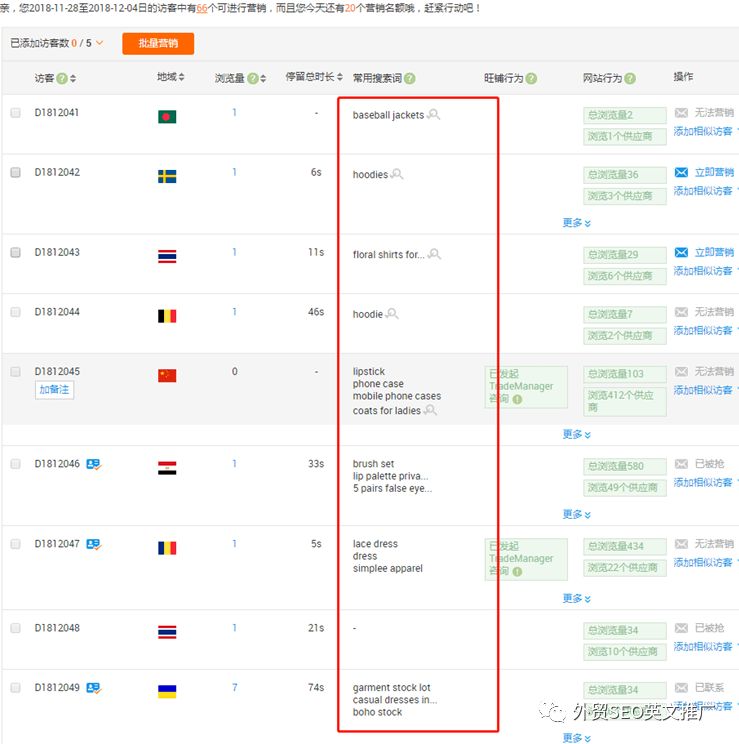The height and width of the screenshot is (744, 739).
Task: Click China flag for D1812045
Action: click(x=167, y=376)
